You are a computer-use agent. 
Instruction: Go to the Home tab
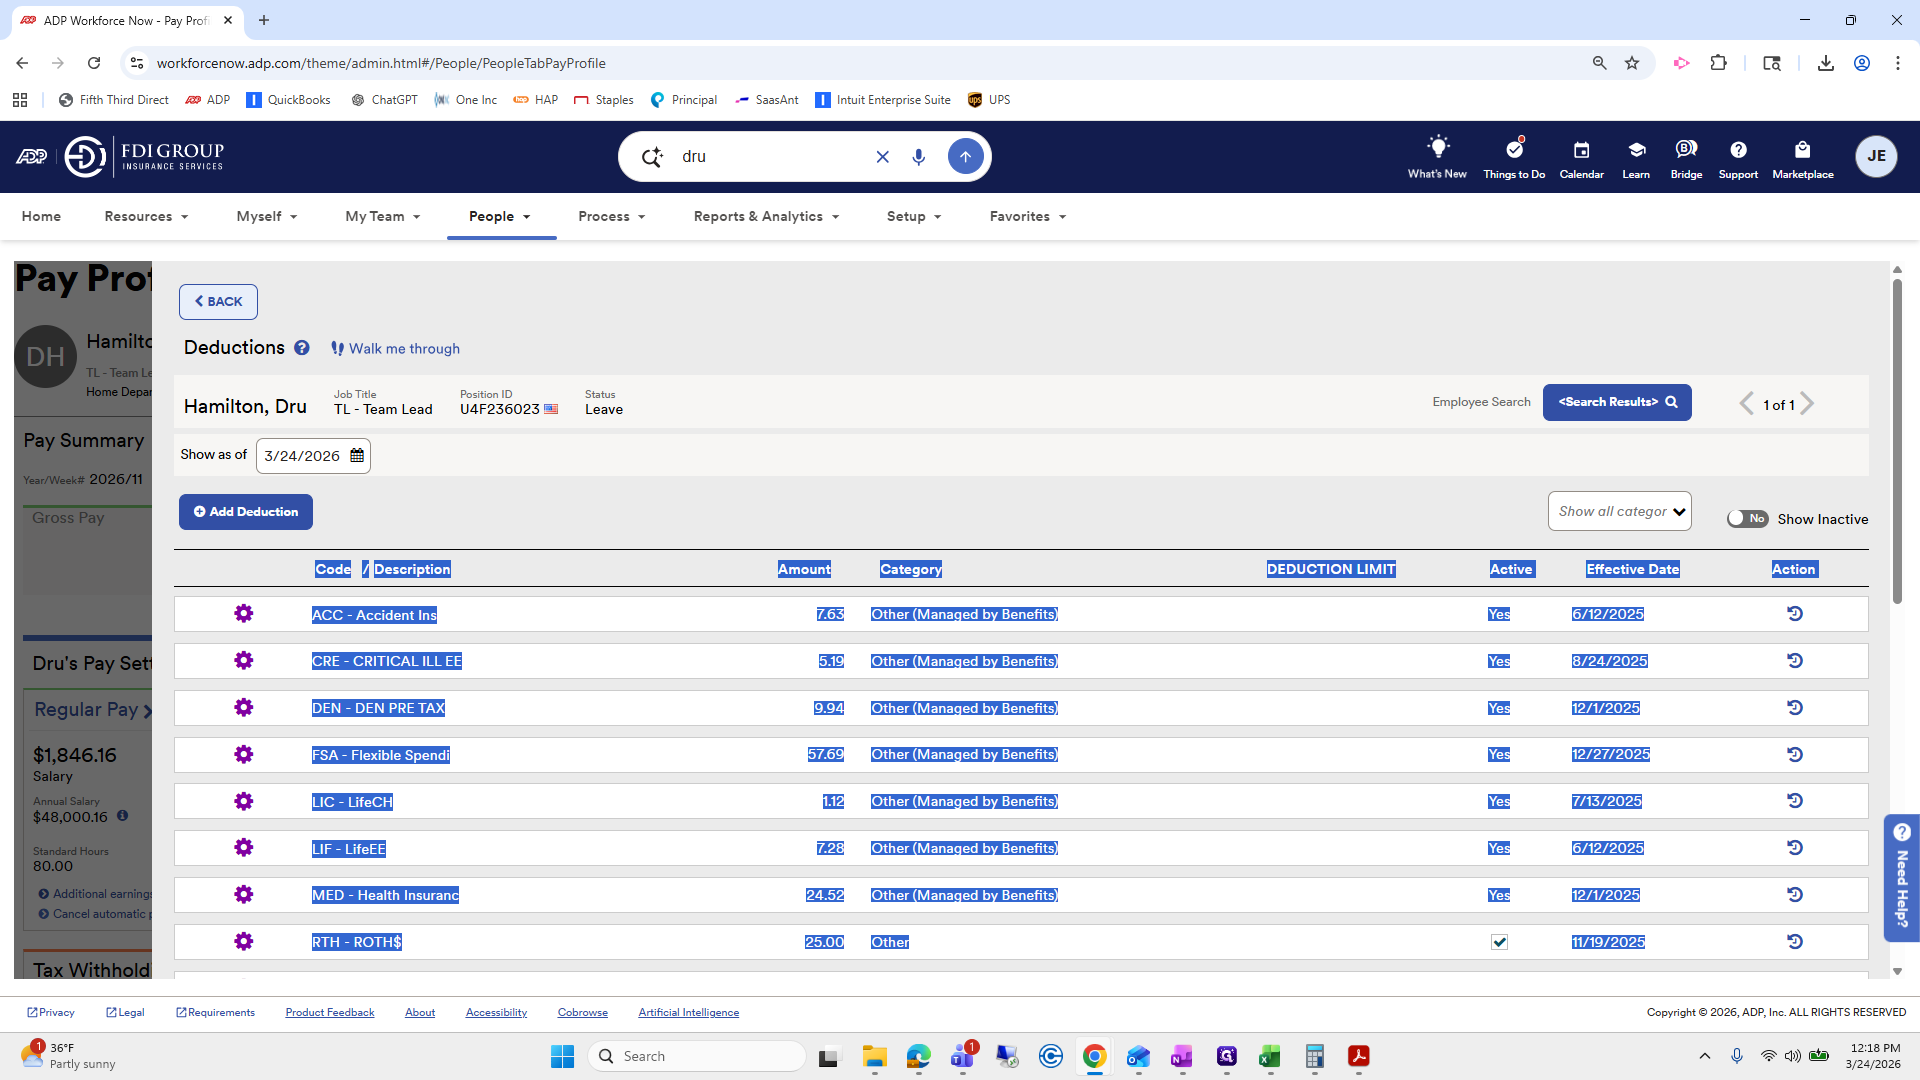(41, 216)
